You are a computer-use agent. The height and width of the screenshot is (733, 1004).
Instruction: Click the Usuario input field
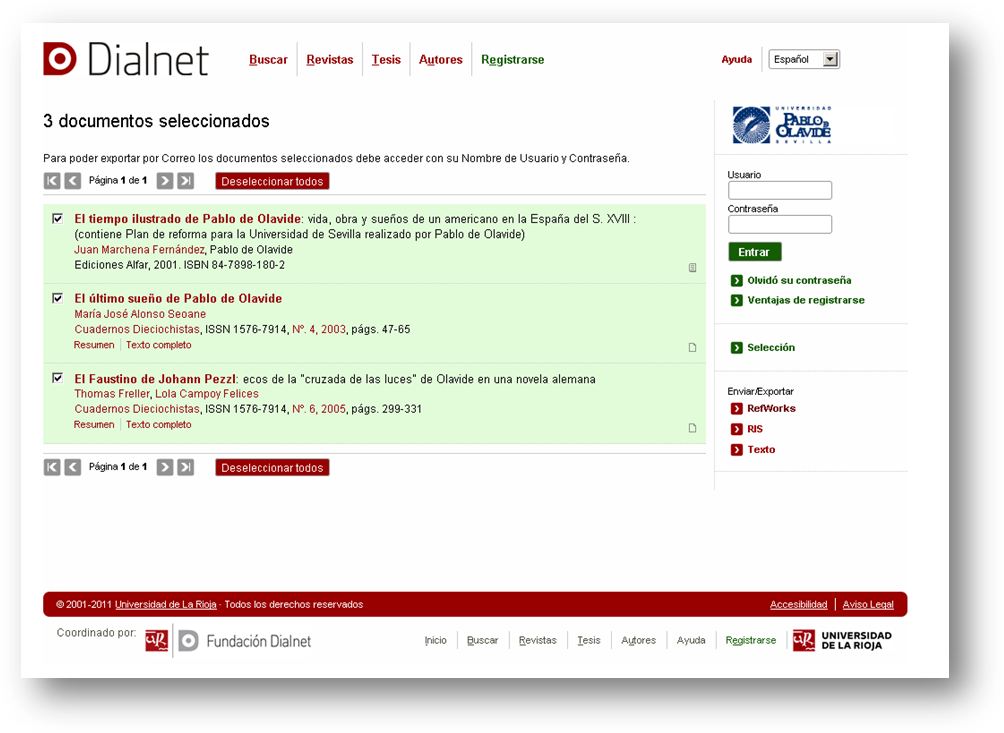coord(780,190)
